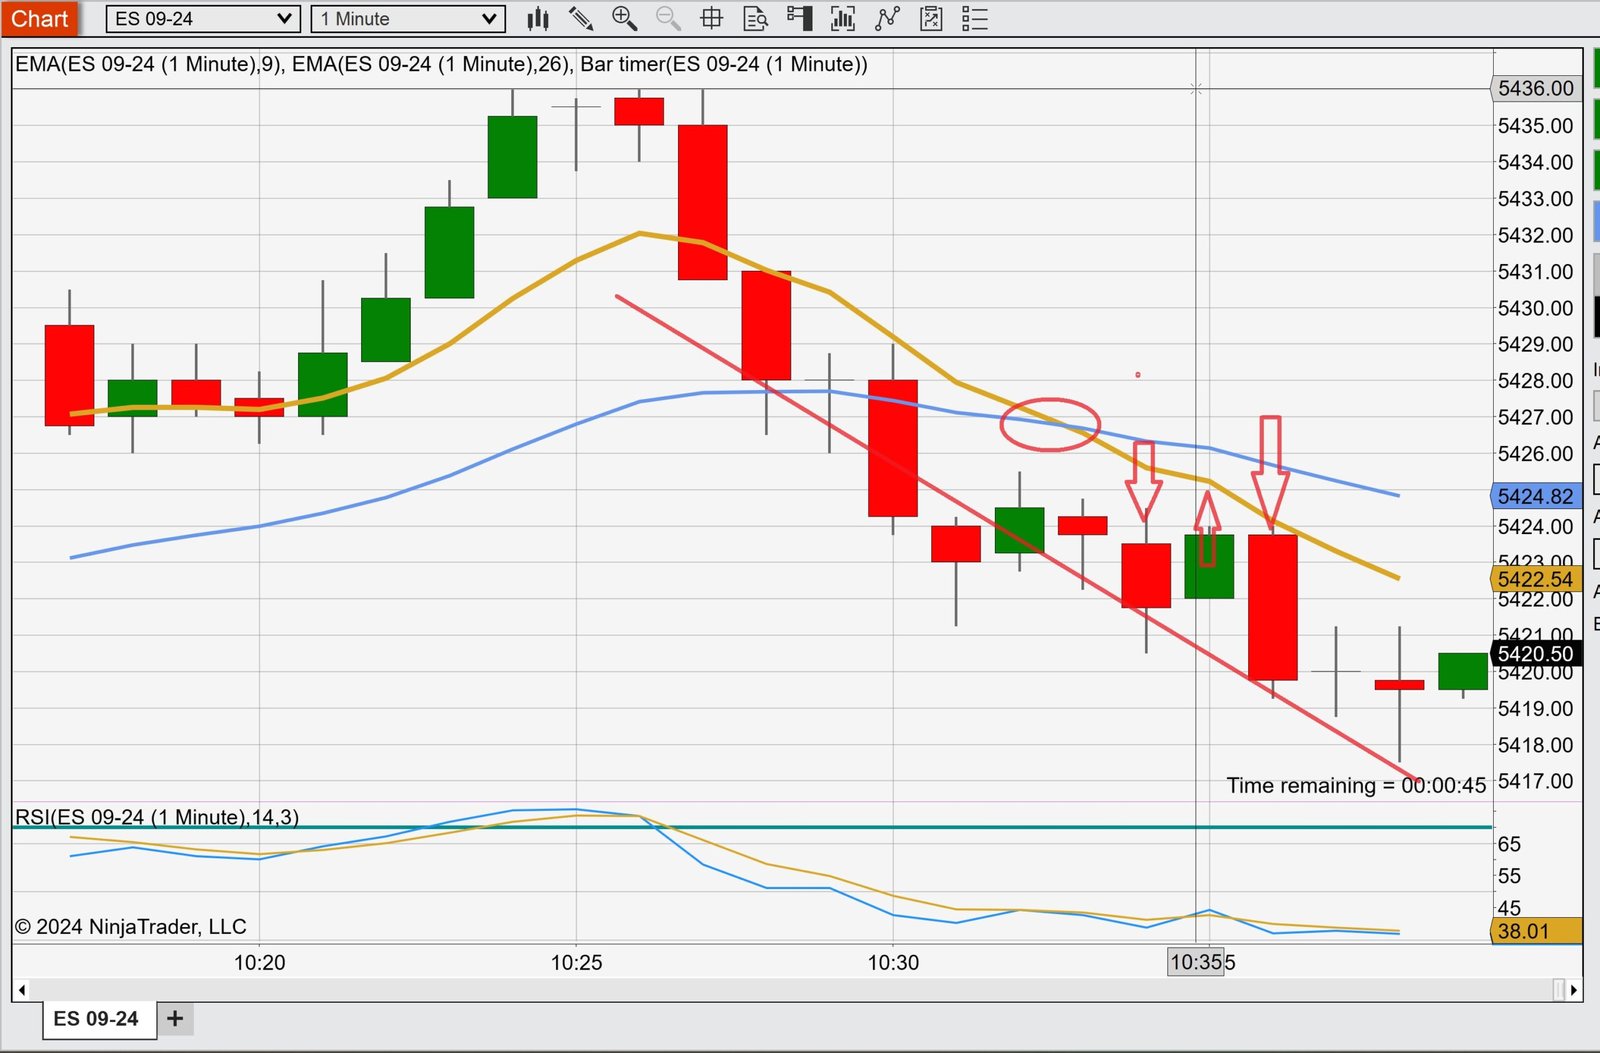Open the Indicators dialog icon

point(843,19)
